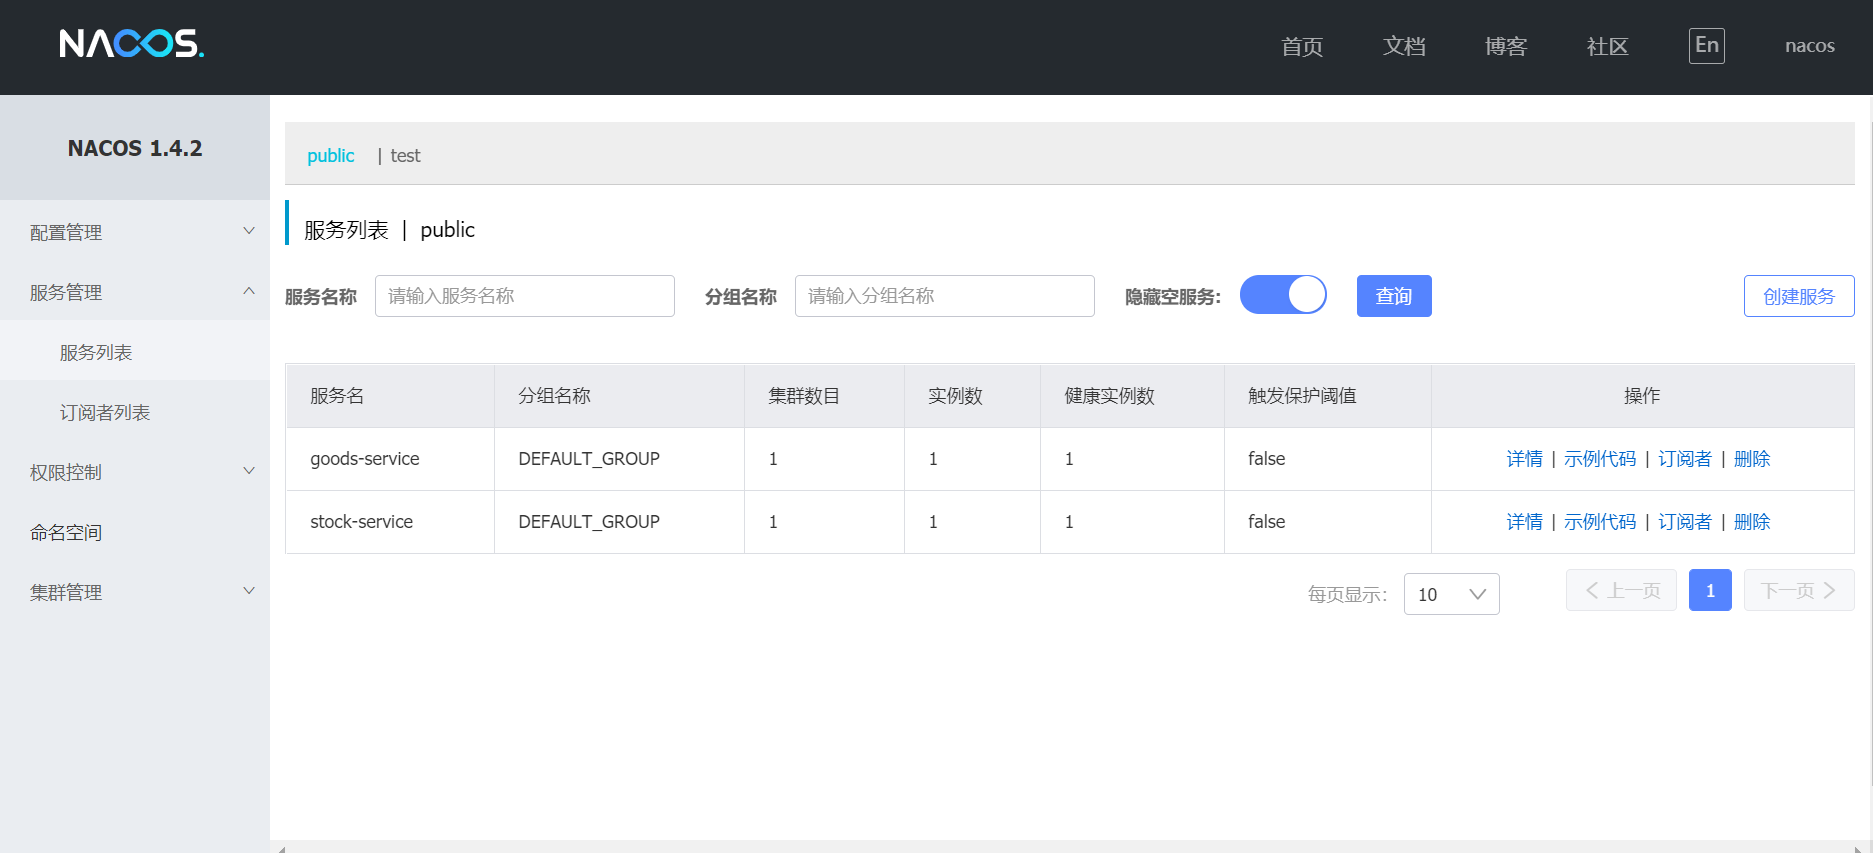Screen dimensions: 1873x853
Task: View 订阅者 for stock-service
Action: [x=1685, y=522]
